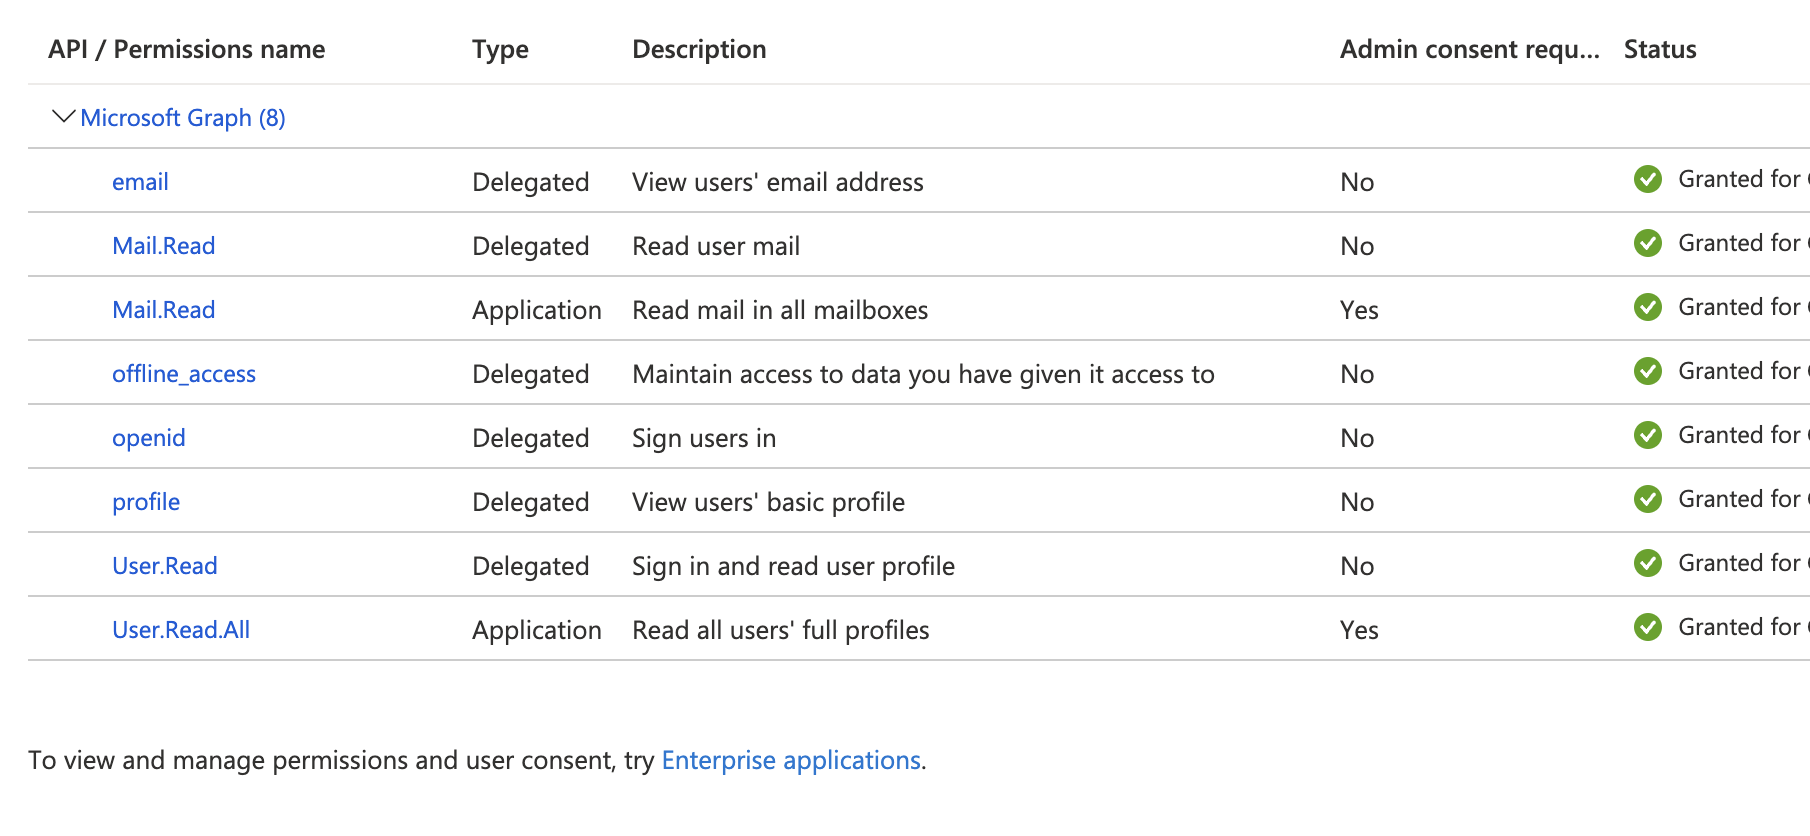The height and width of the screenshot is (836, 1810).
Task: Open the Application Mail.Read permission
Action: 164,310
